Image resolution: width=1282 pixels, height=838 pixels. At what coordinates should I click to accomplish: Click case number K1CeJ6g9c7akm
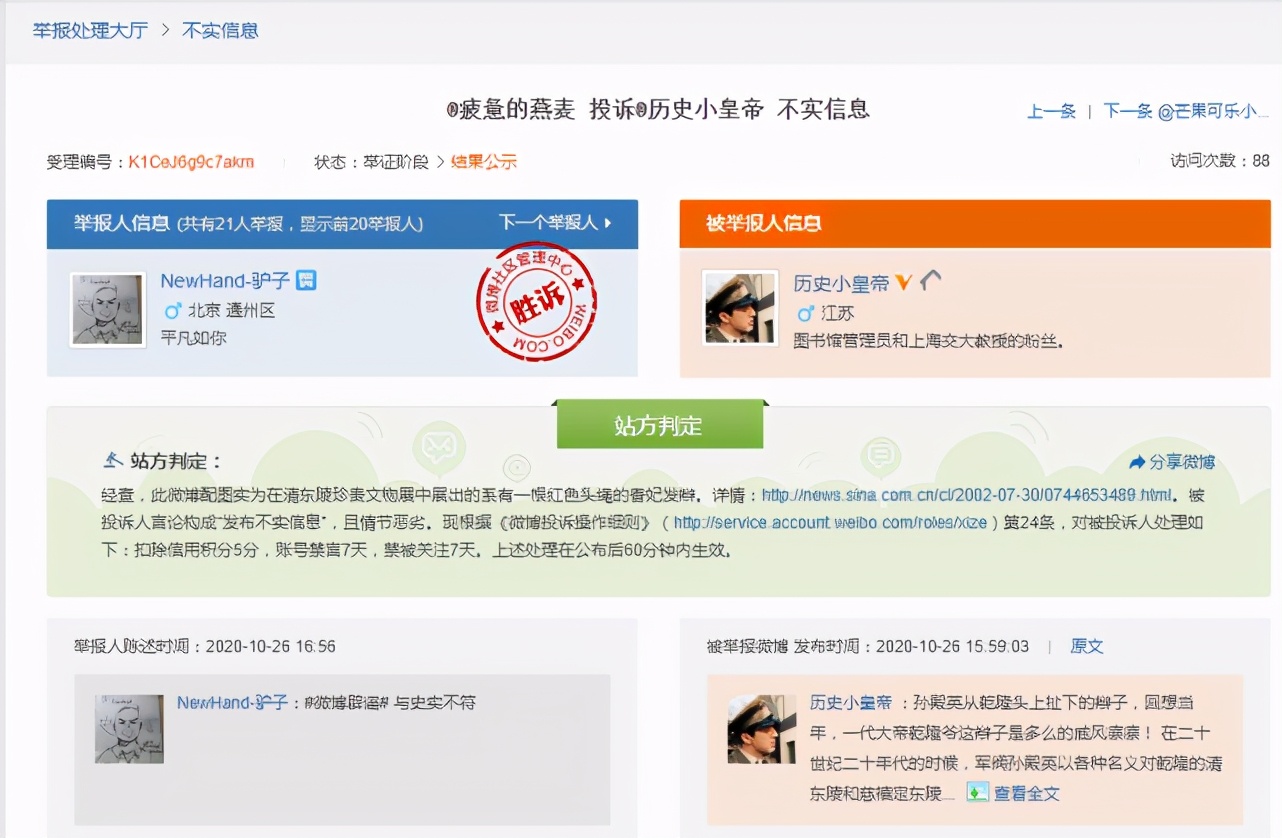(191, 162)
